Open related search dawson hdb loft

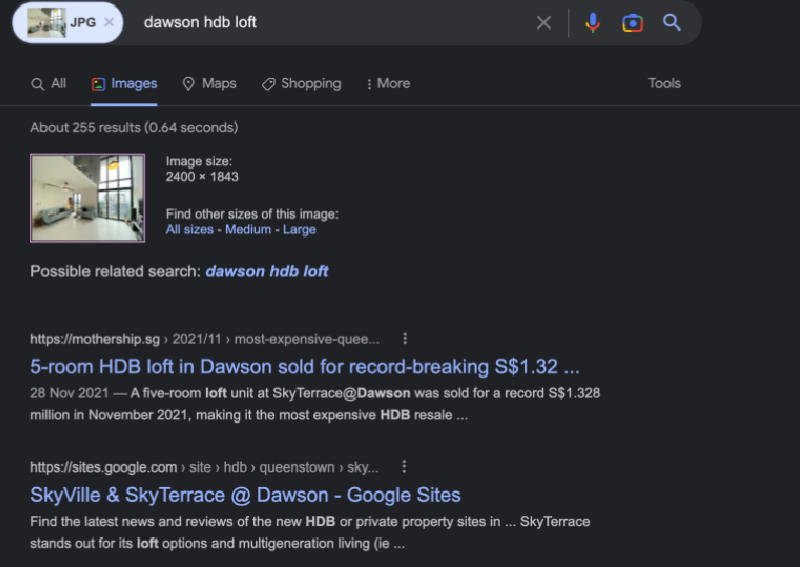click(266, 271)
